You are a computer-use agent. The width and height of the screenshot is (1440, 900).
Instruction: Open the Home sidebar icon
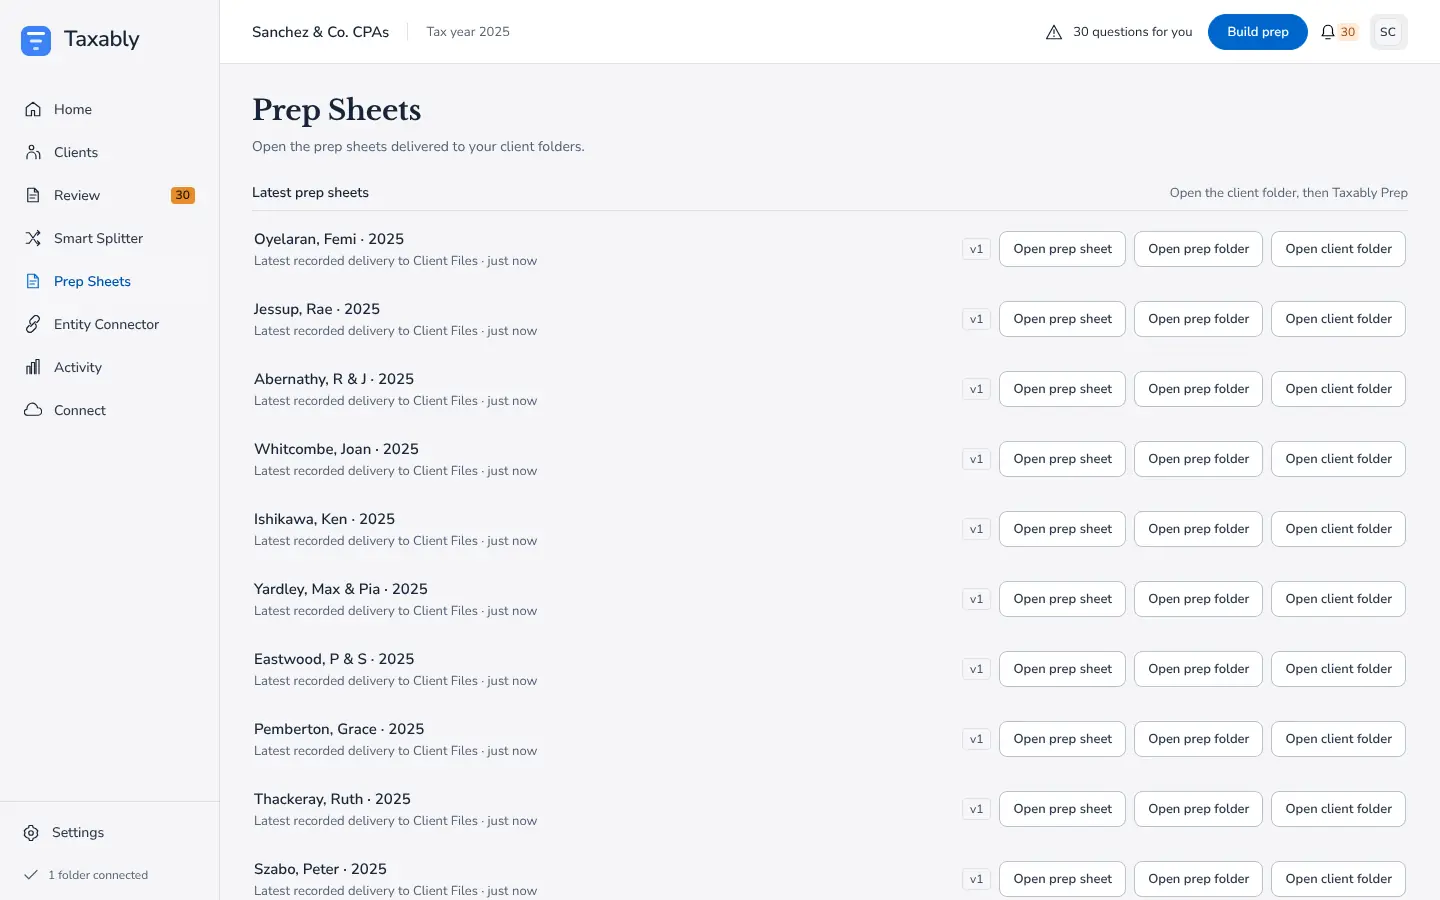33,109
